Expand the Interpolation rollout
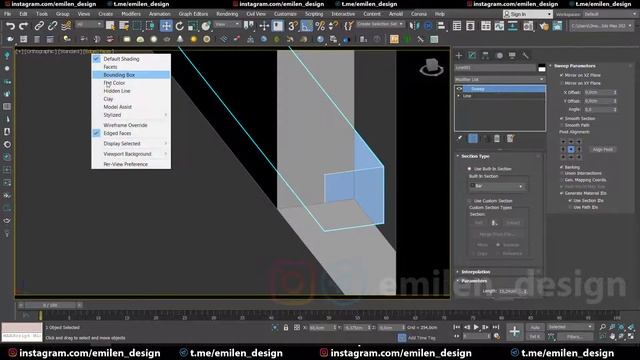Viewport: 640px width, 360px height. pos(475,272)
